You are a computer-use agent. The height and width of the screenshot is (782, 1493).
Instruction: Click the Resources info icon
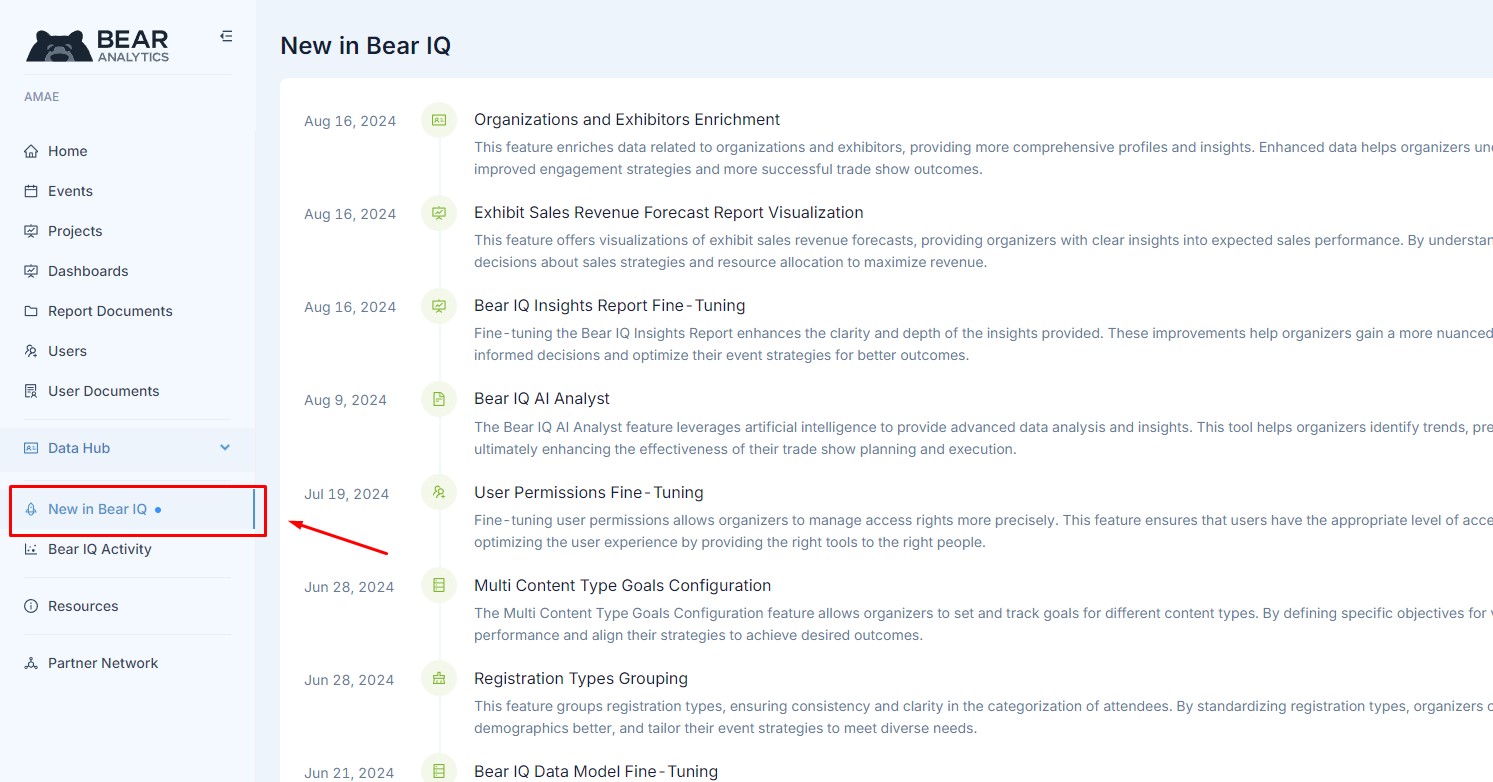[31, 606]
